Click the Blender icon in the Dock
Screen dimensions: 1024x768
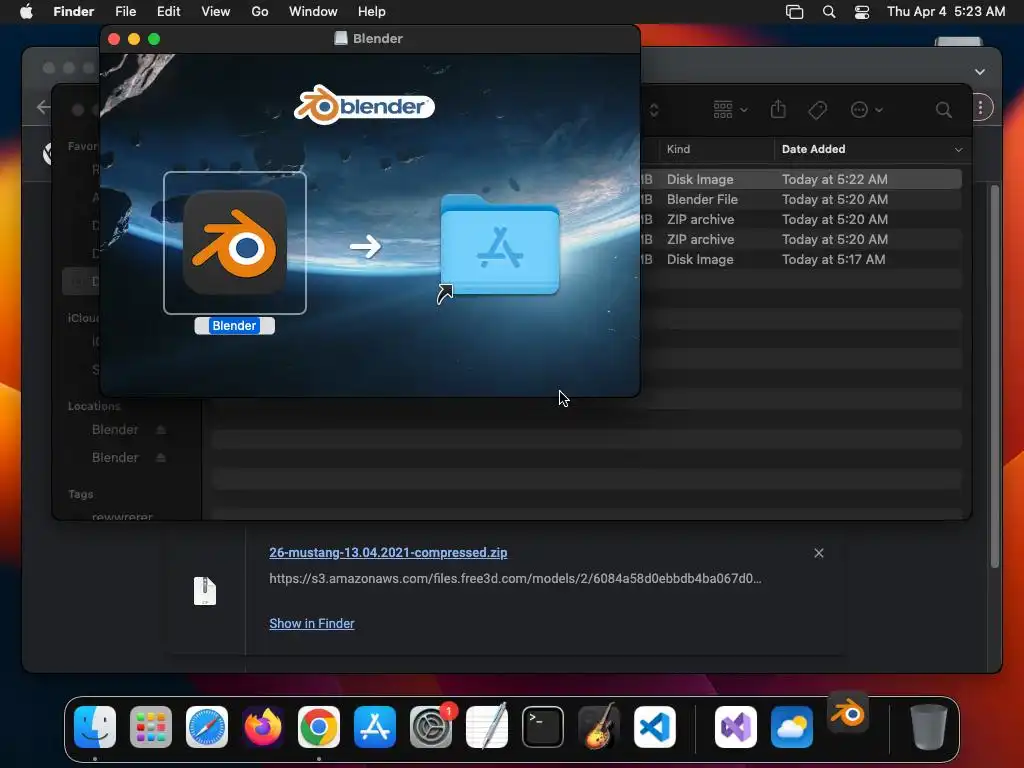[x=848, y=713]
